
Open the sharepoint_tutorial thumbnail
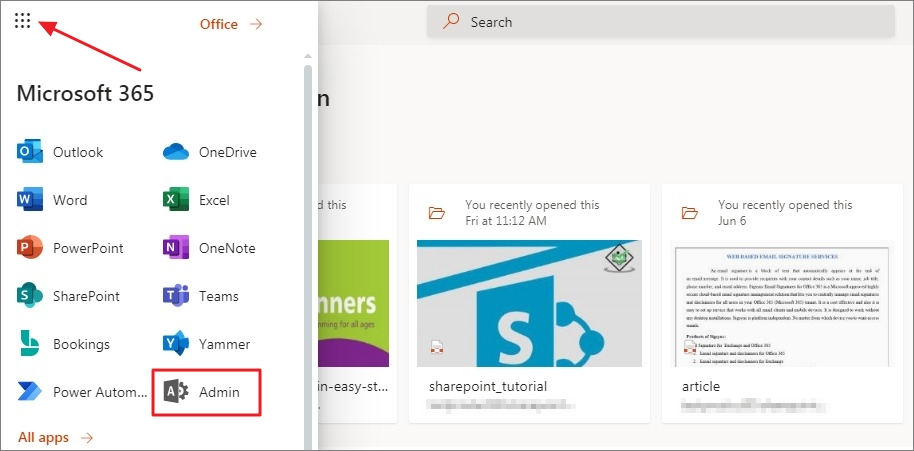[529, 303]
